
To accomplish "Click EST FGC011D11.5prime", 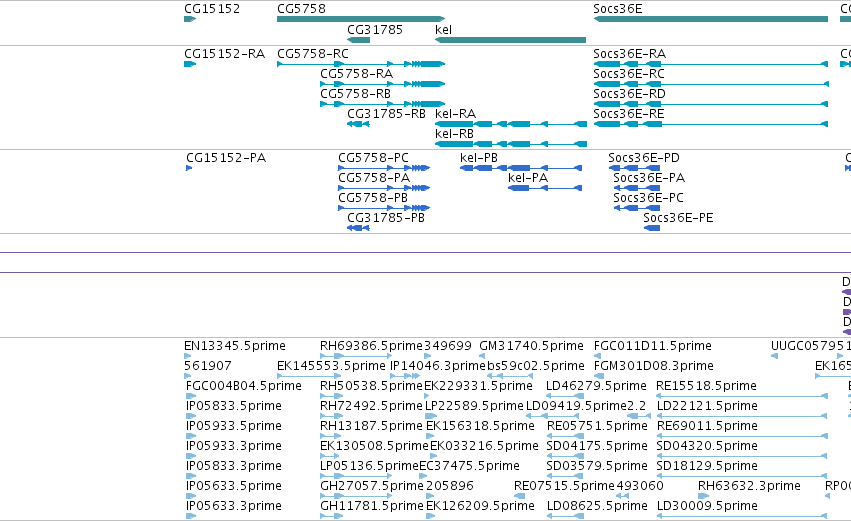I will click(x=652, y=346).
